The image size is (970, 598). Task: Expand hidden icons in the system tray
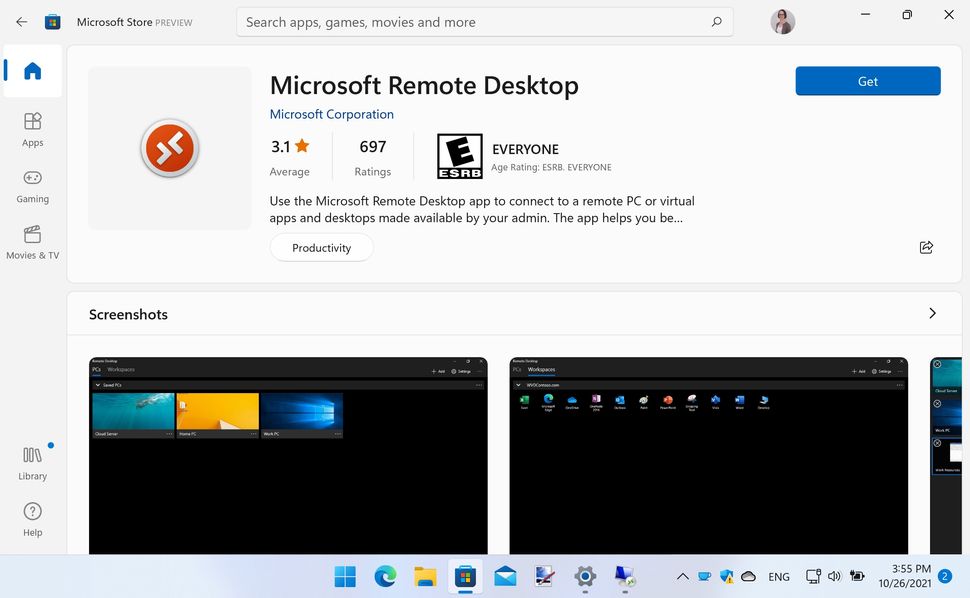pos(682,576)
